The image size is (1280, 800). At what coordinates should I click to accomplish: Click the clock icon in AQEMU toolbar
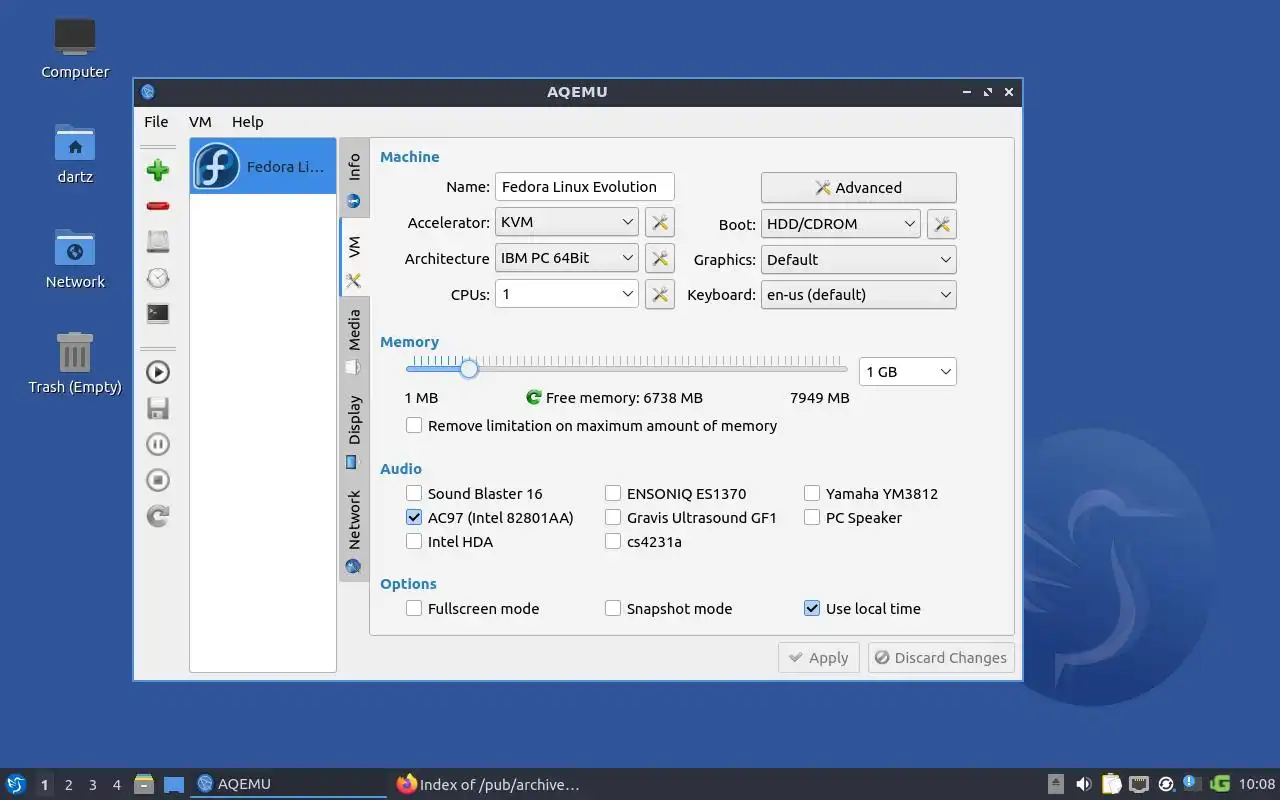158,277
